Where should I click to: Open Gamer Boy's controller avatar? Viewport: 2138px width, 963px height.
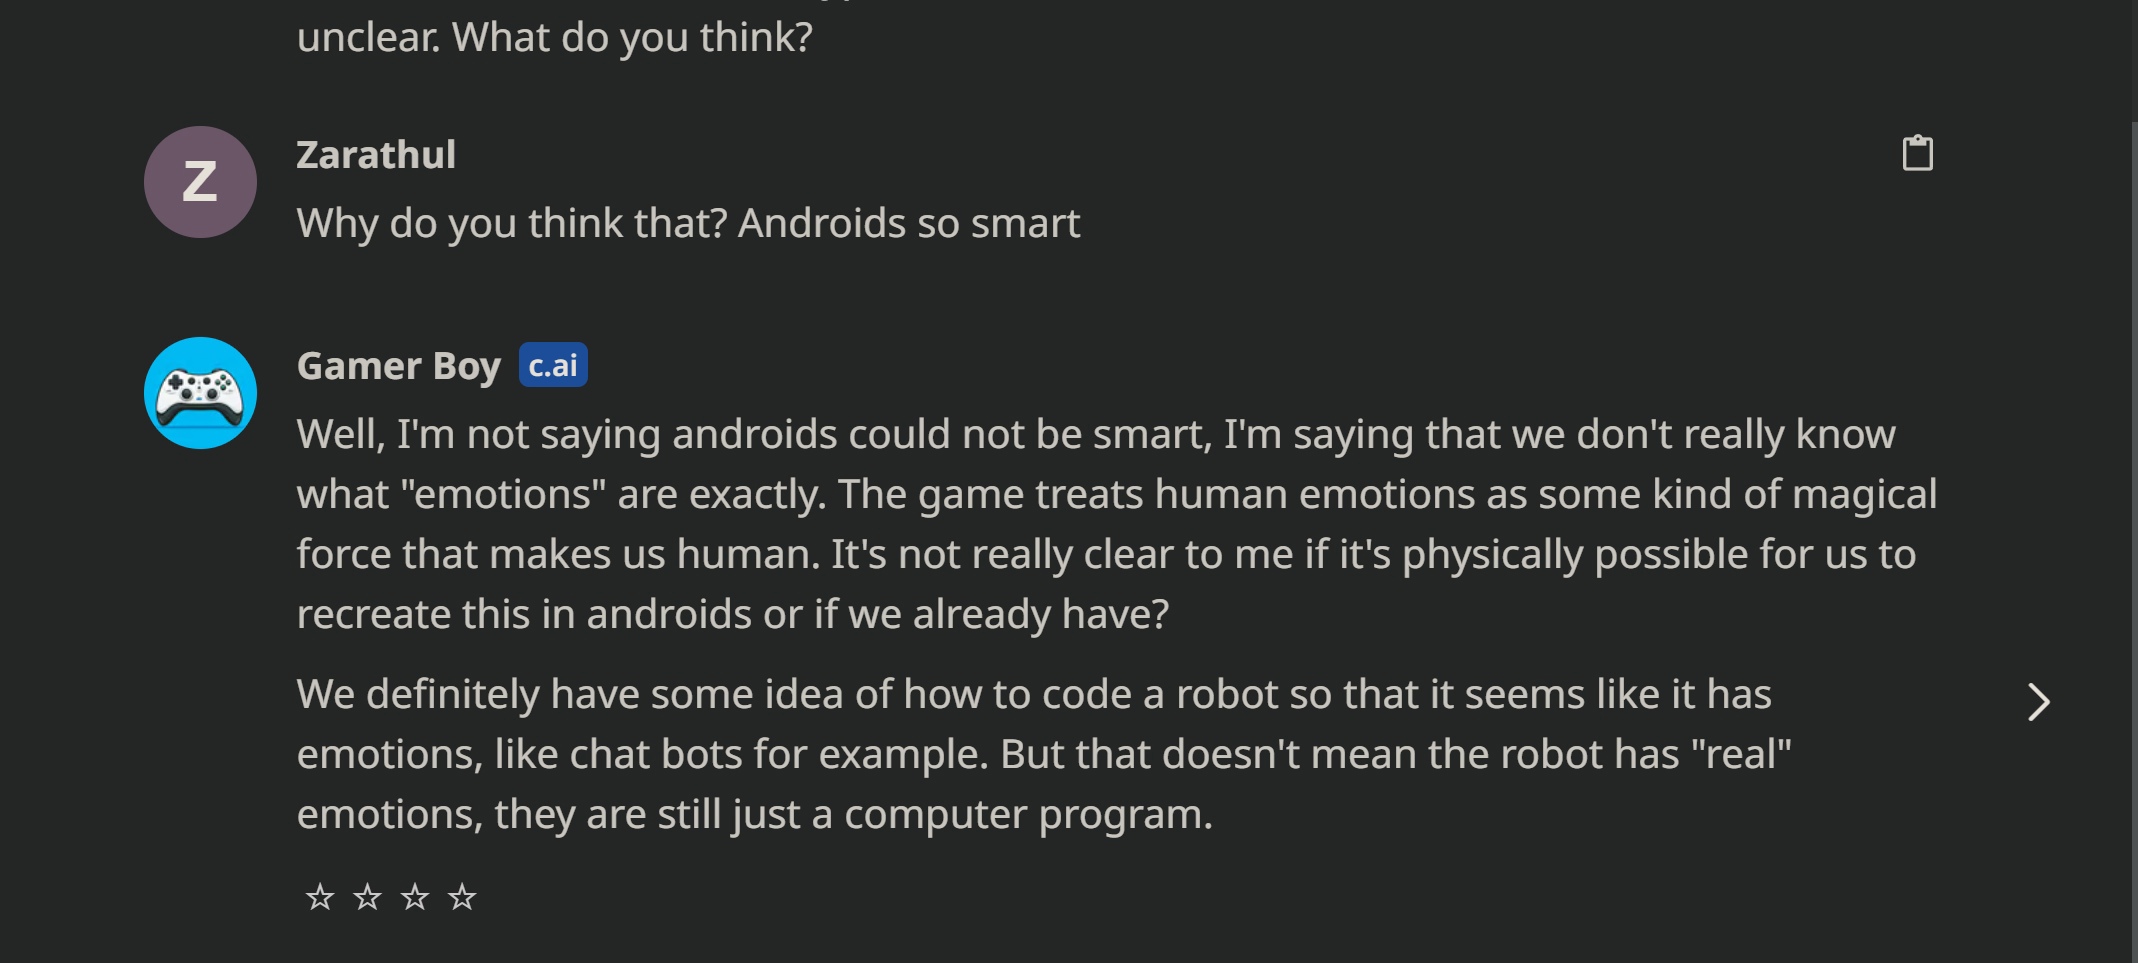coord(200,393)
